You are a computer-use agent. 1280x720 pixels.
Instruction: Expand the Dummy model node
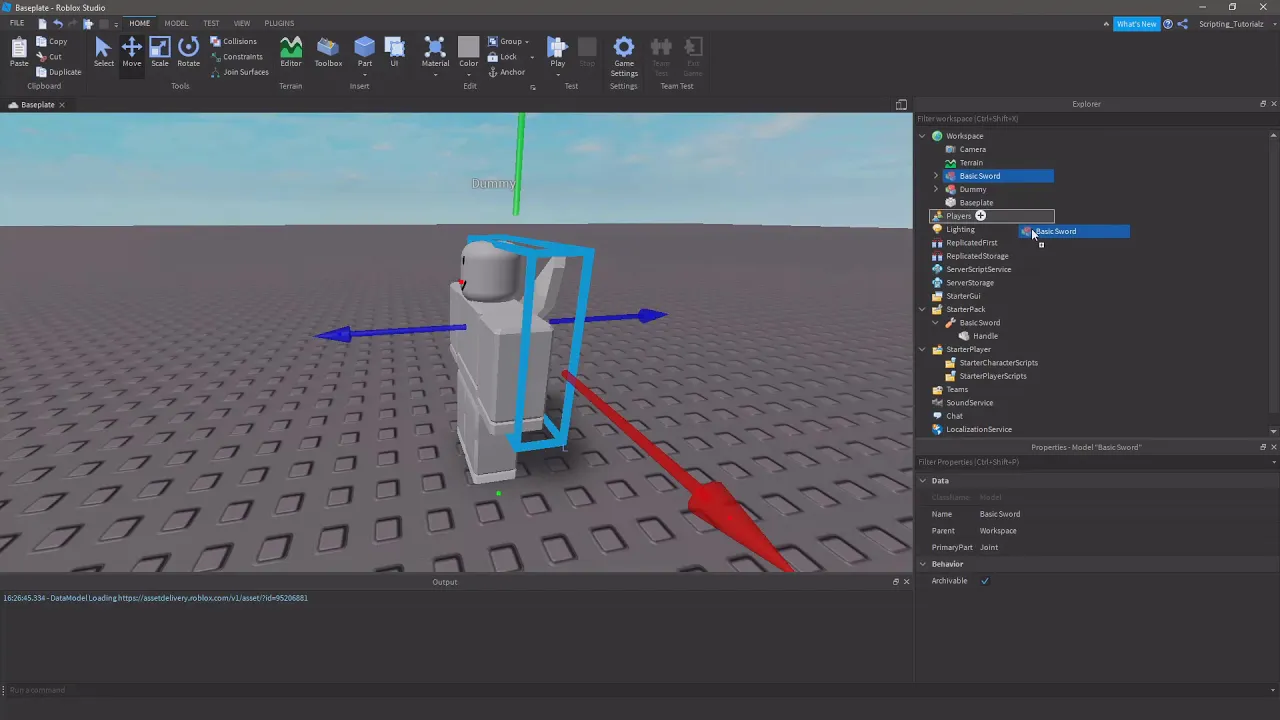pyautogui.click(x=936, y=189)
